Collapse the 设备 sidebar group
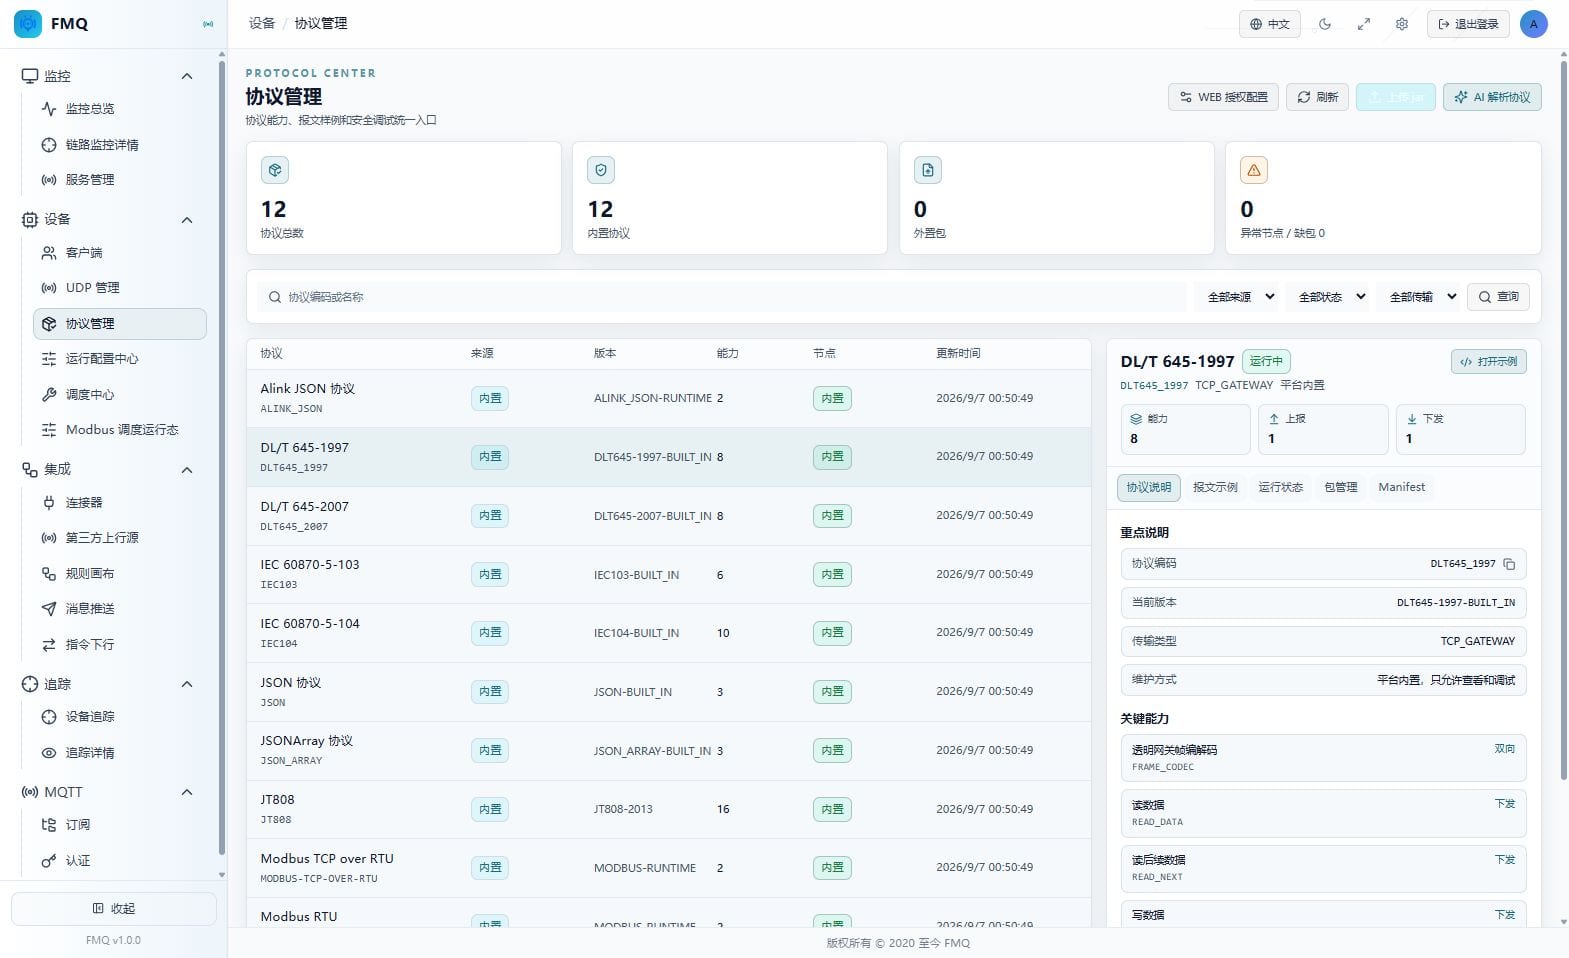This screenshot has width=1569, height=958. (187, 220)
